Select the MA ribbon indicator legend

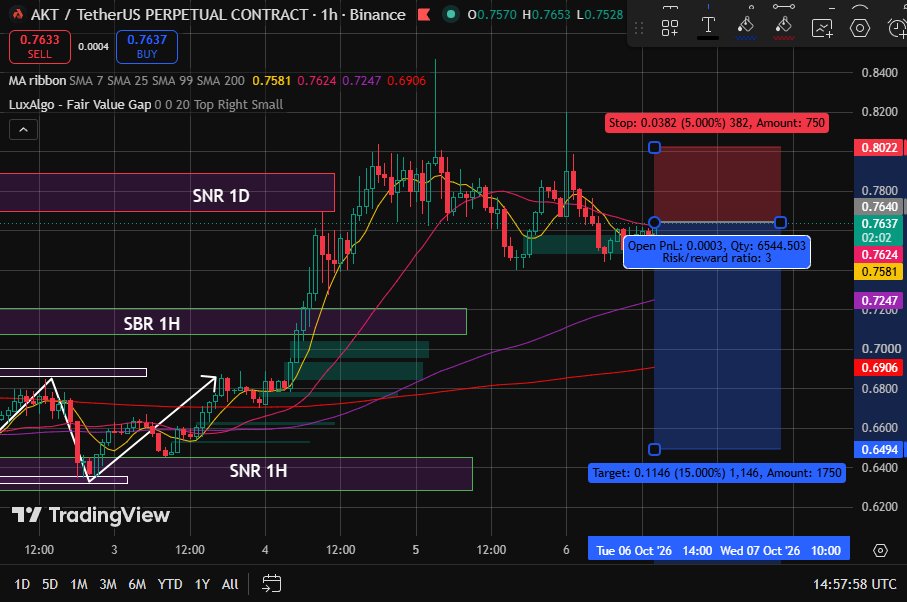click(x=38, y=80)
